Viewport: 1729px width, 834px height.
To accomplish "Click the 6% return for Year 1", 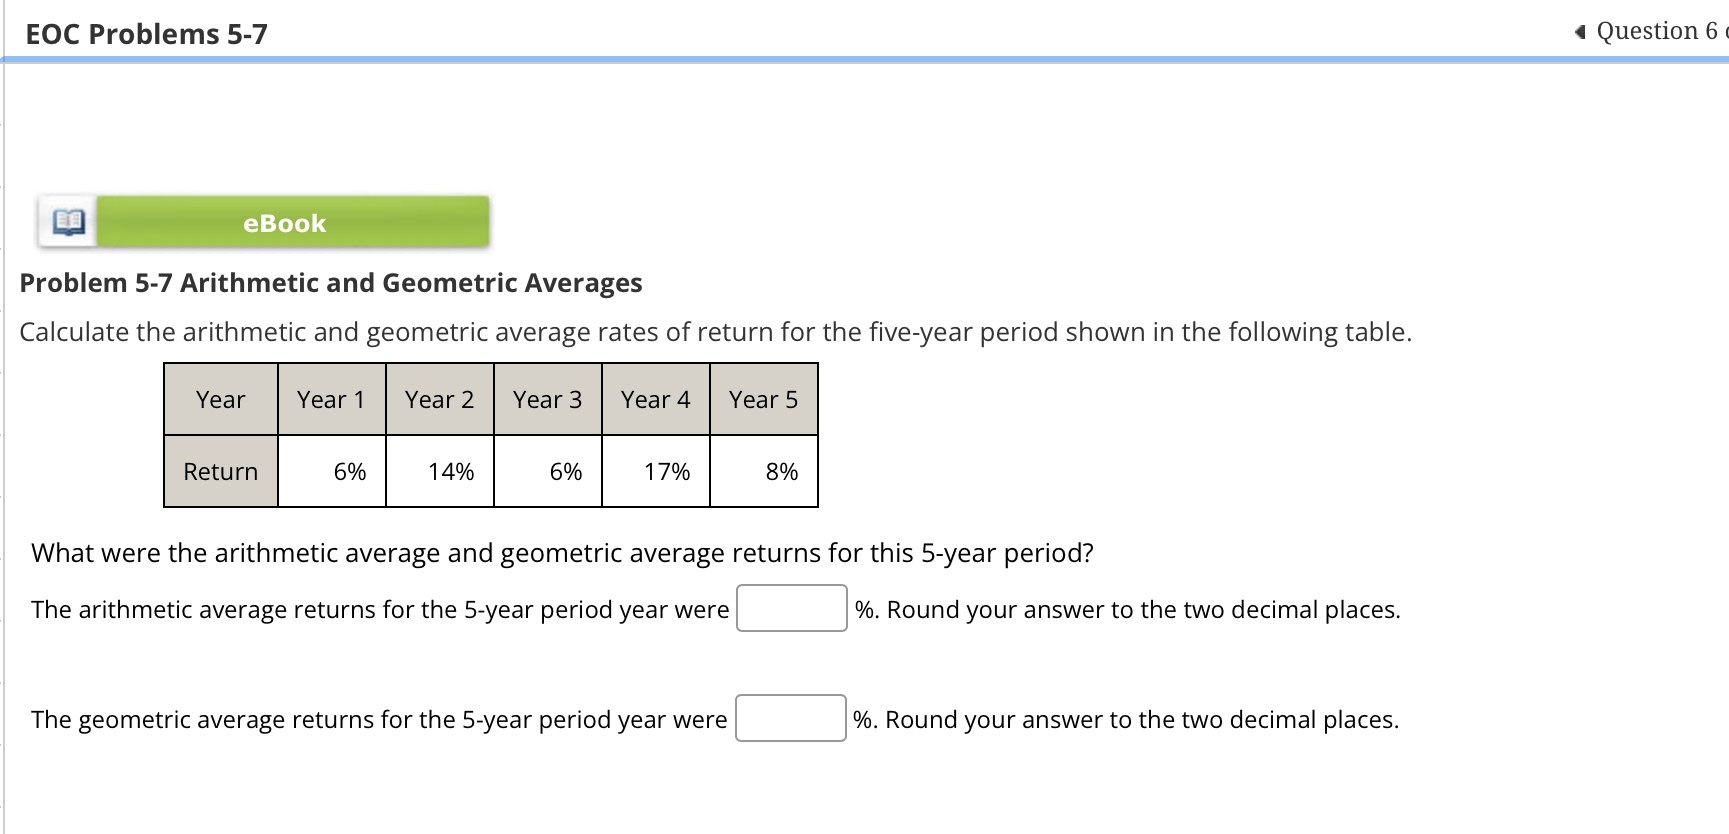I will 349,471.
